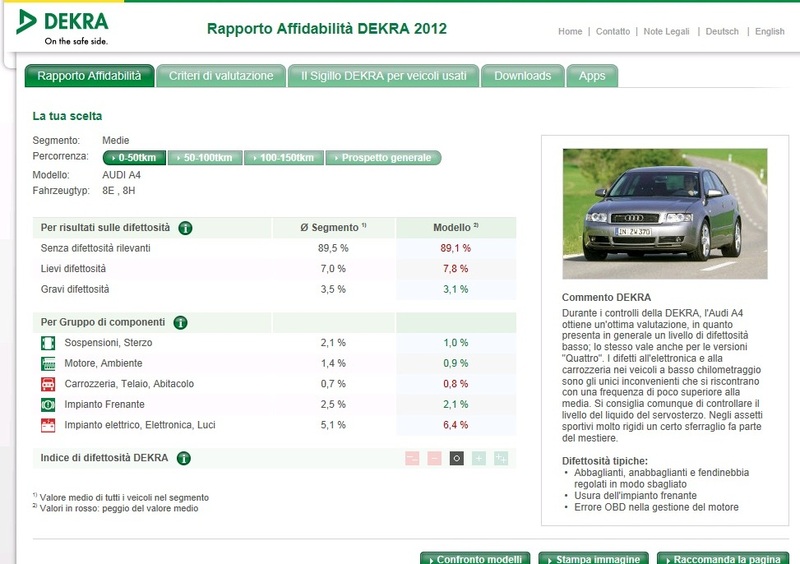Select the 0-50tkm mileage range
This screenshot has height=564, width=800.
point(134,158)
